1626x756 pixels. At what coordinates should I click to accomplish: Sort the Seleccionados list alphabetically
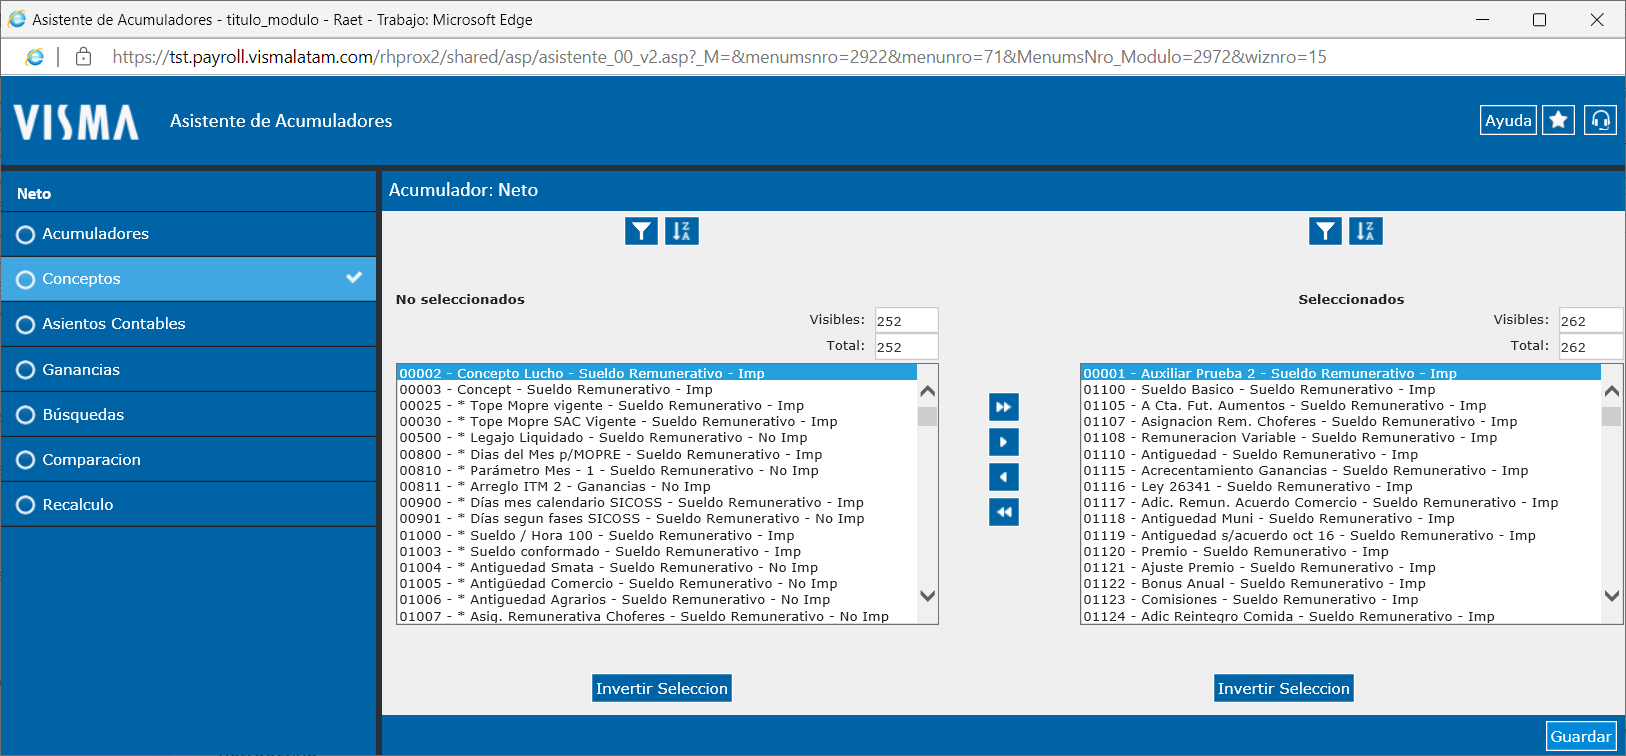tap(1366, 231)
